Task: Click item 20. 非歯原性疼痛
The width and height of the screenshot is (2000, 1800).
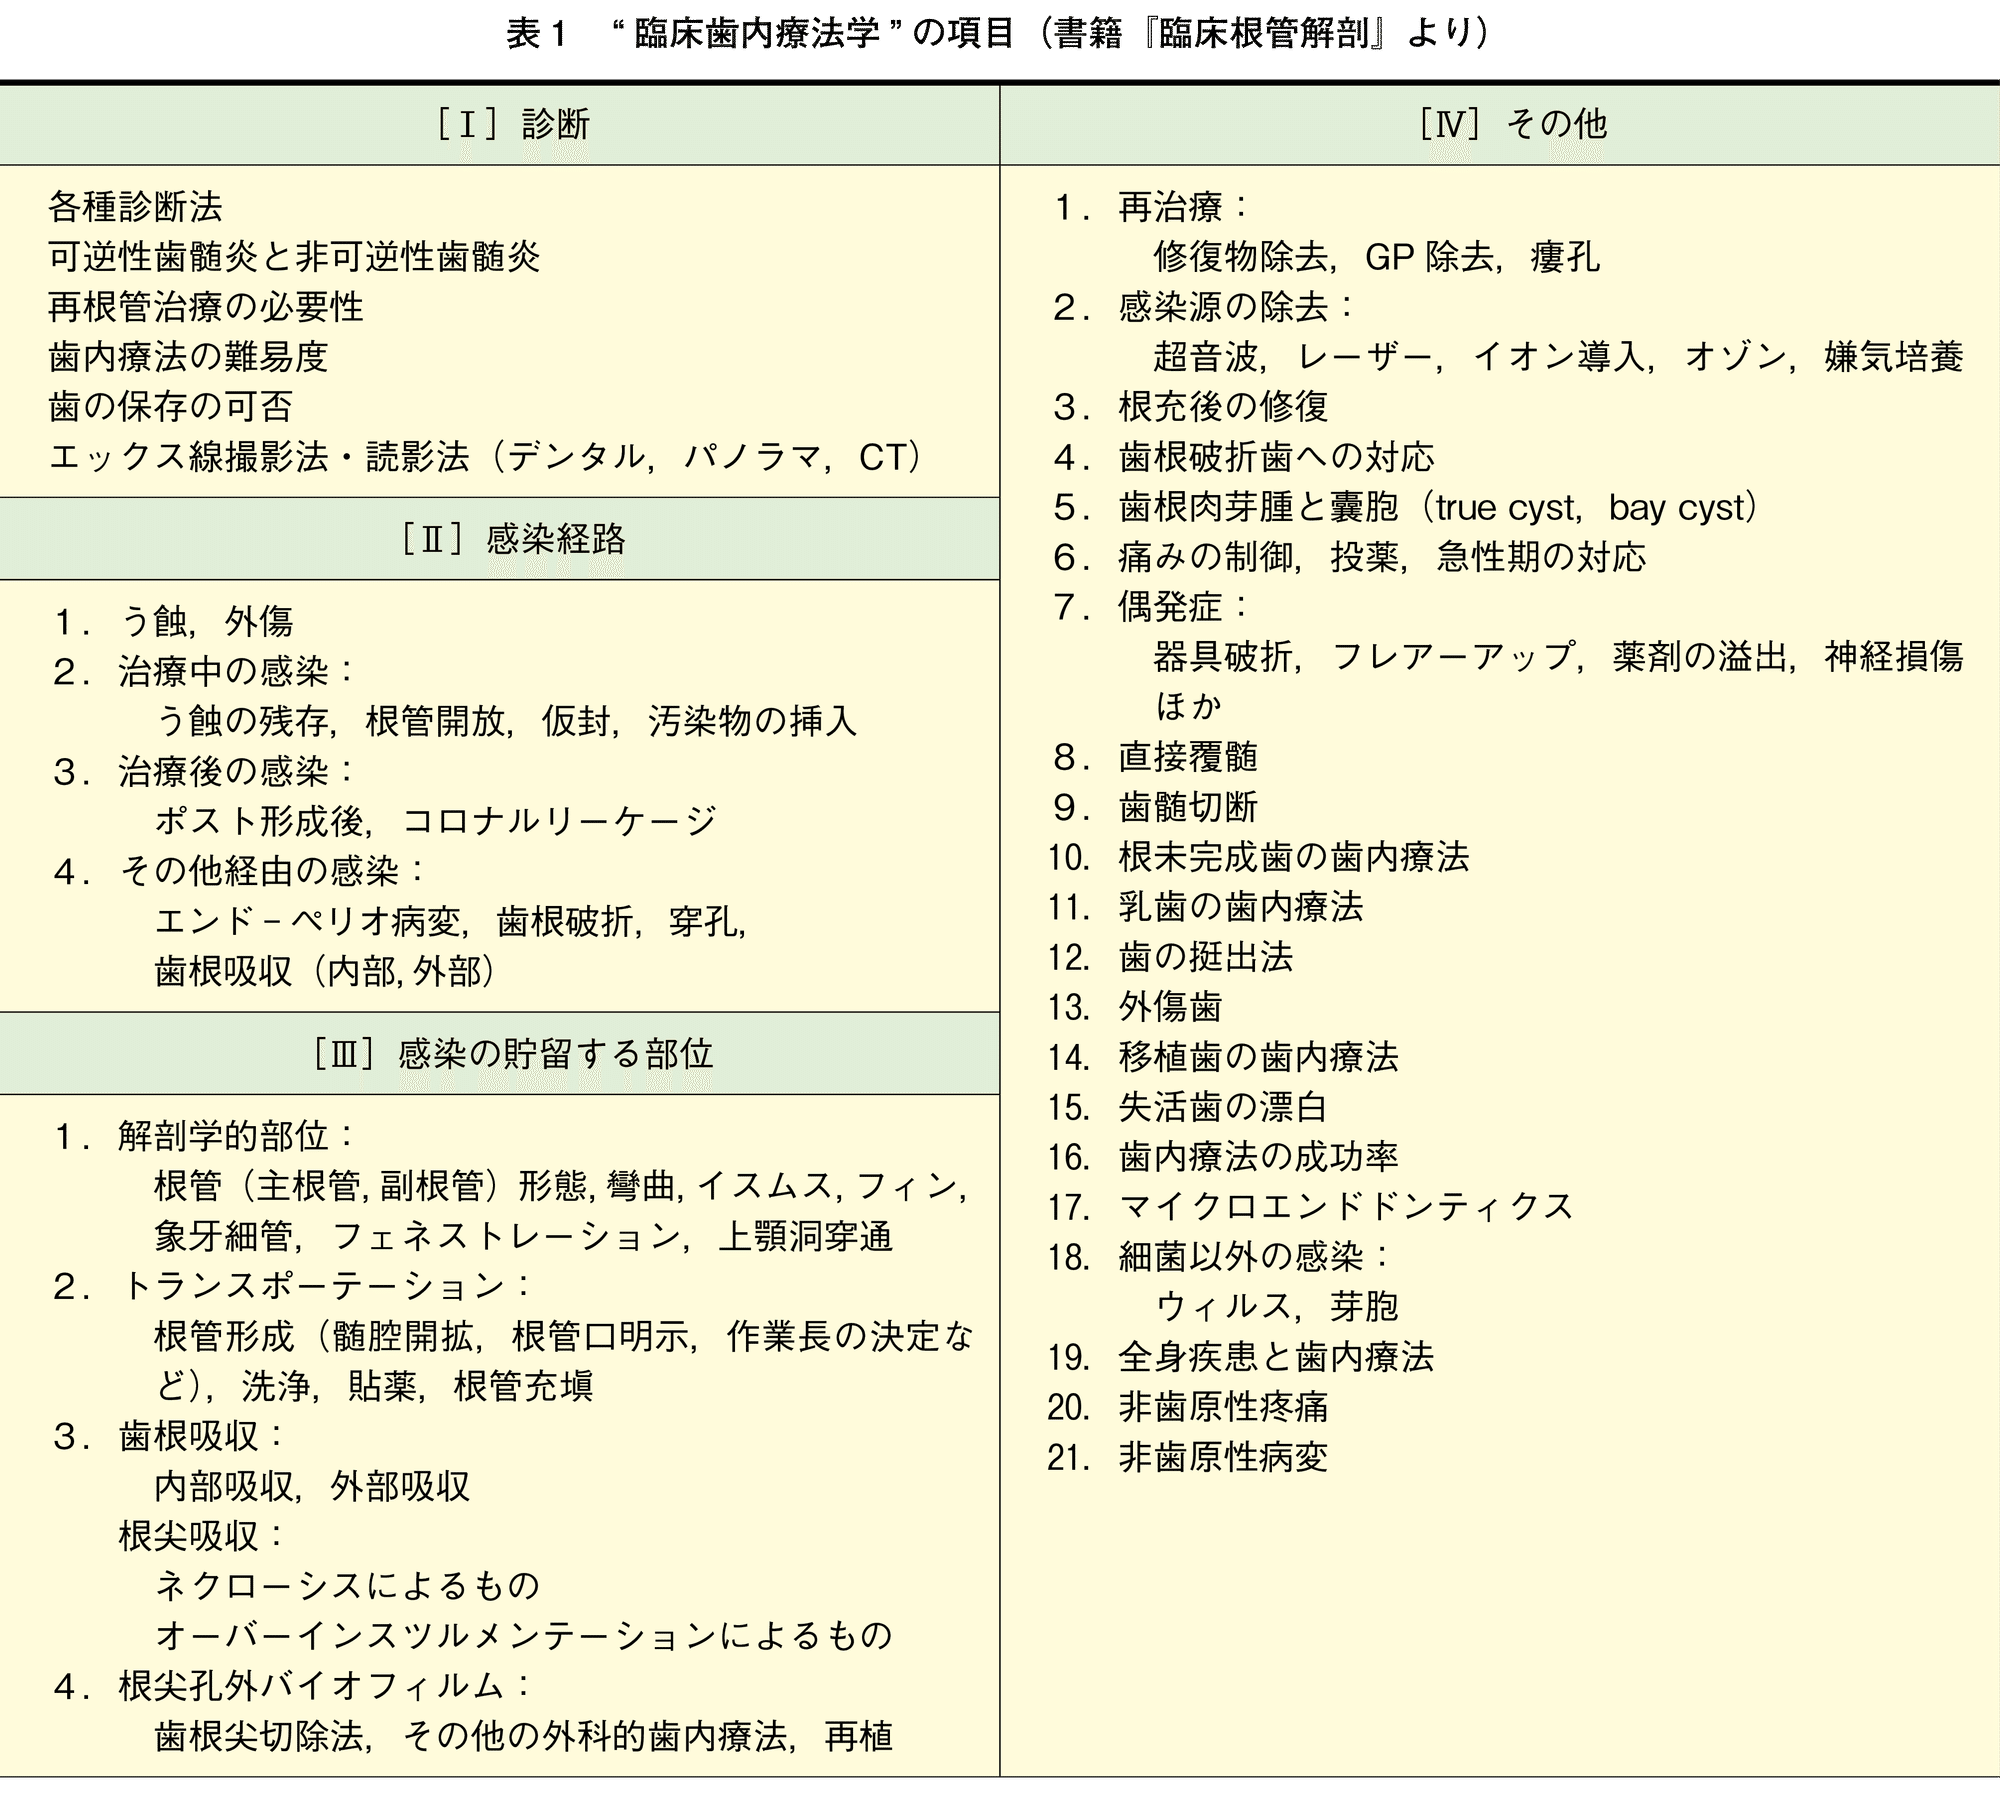Action: click(1188, 1407)
